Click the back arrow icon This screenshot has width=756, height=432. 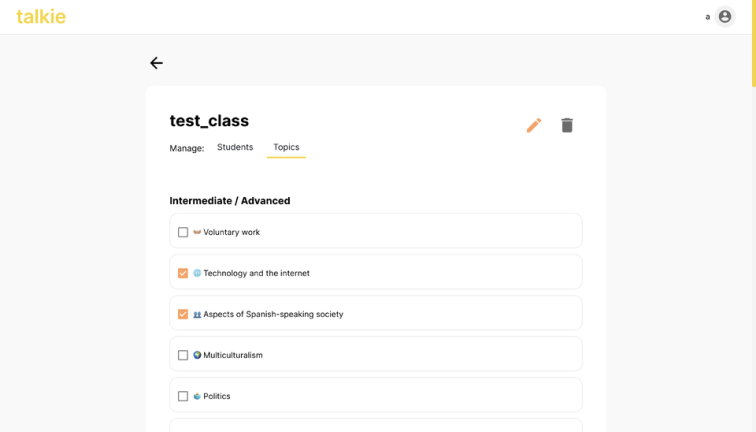156,63
